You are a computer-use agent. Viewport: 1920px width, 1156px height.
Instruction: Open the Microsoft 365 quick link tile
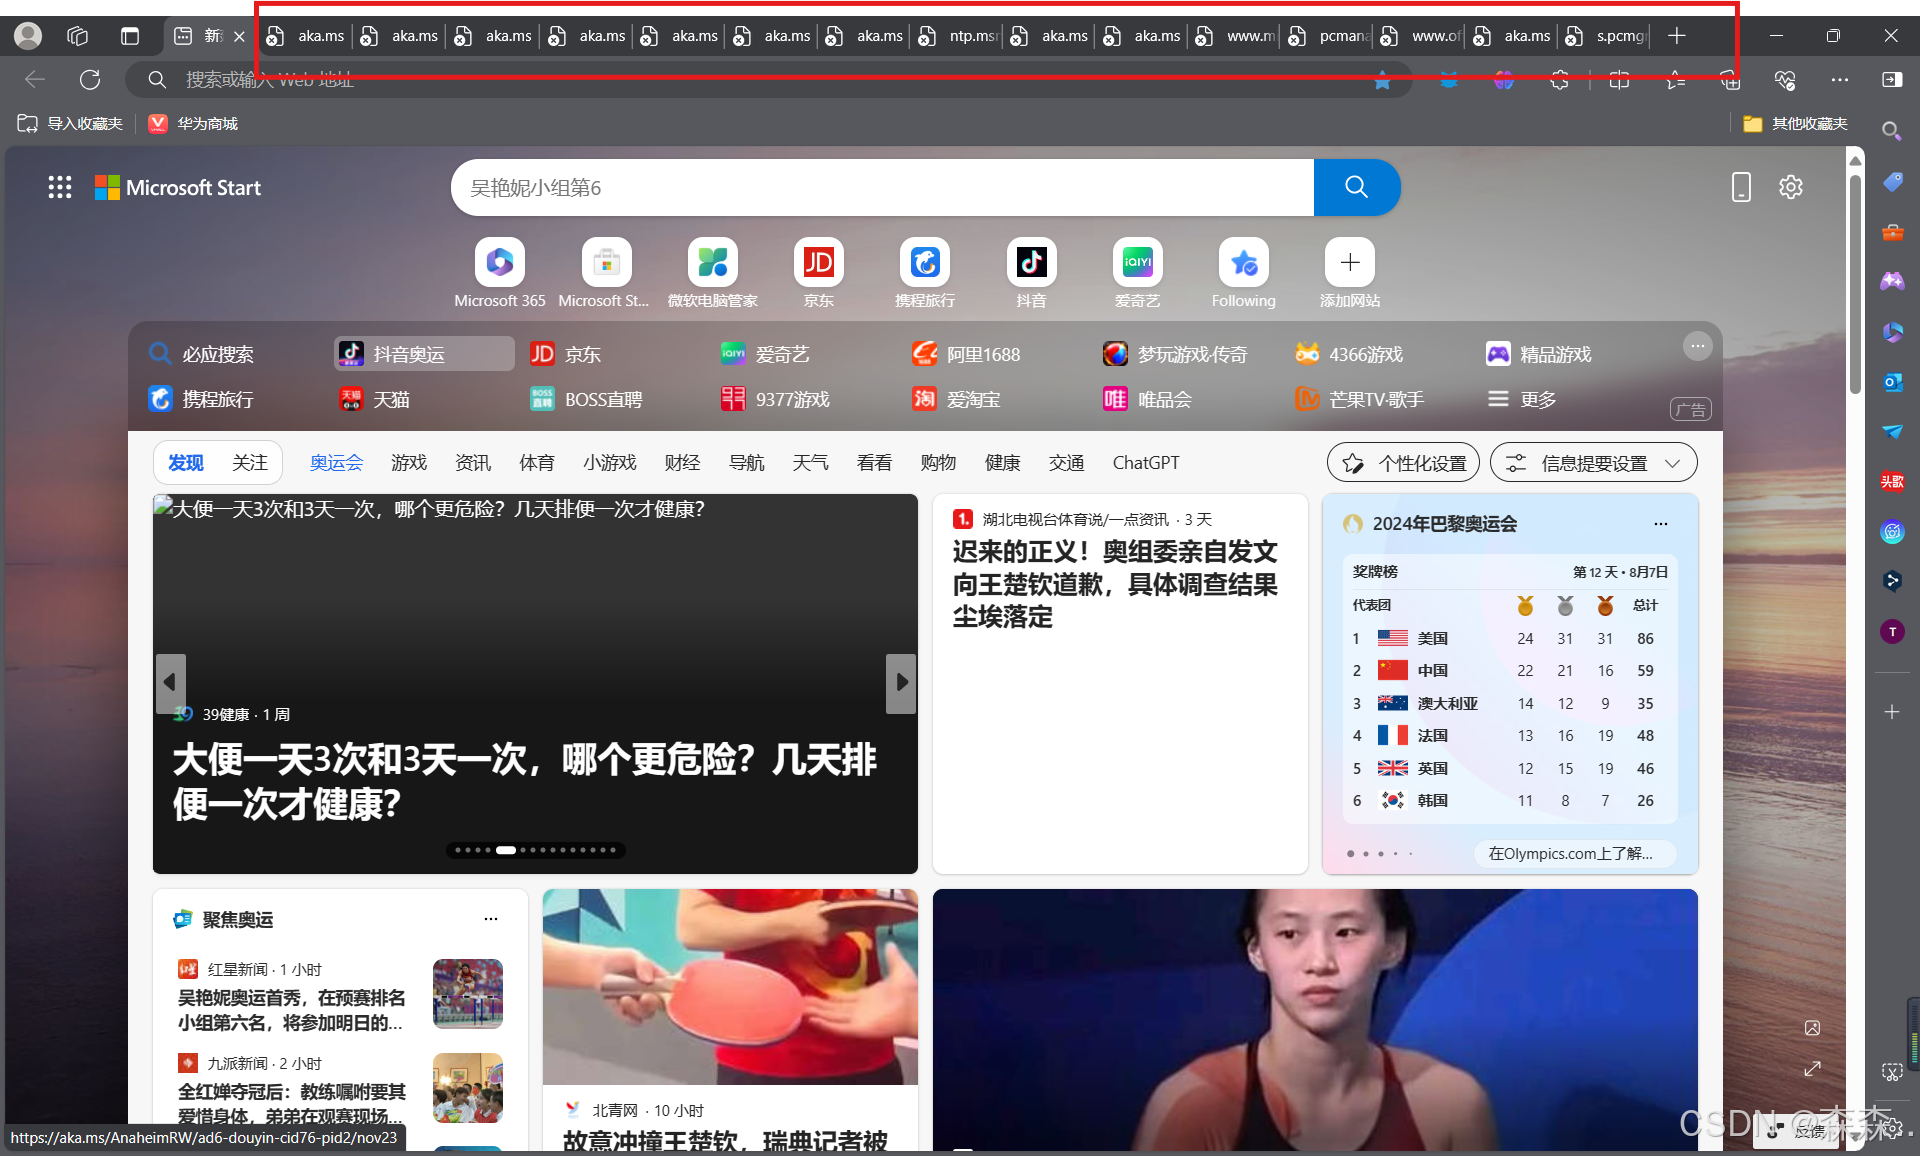pos(500,273)
